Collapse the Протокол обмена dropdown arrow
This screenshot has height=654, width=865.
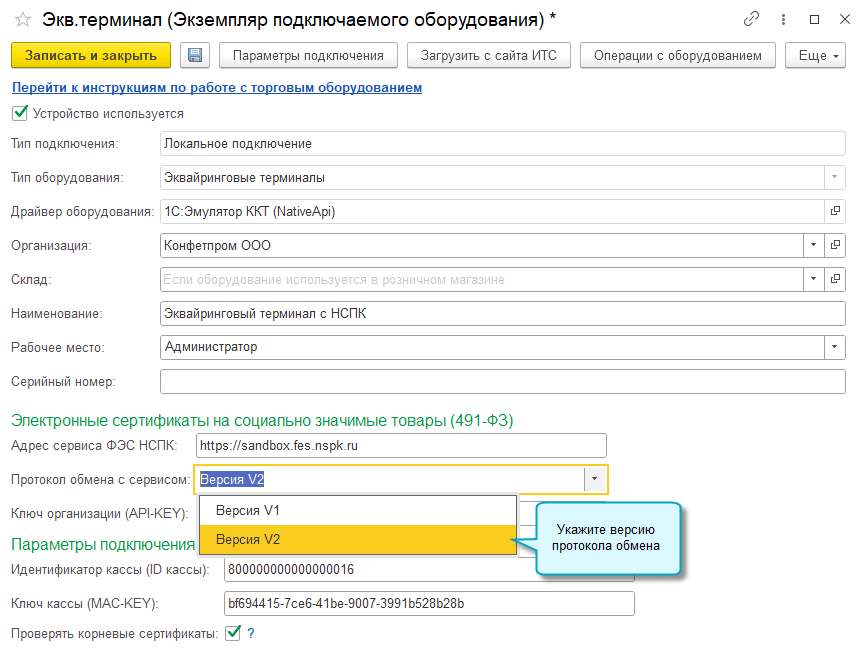(x=594, y=479)
